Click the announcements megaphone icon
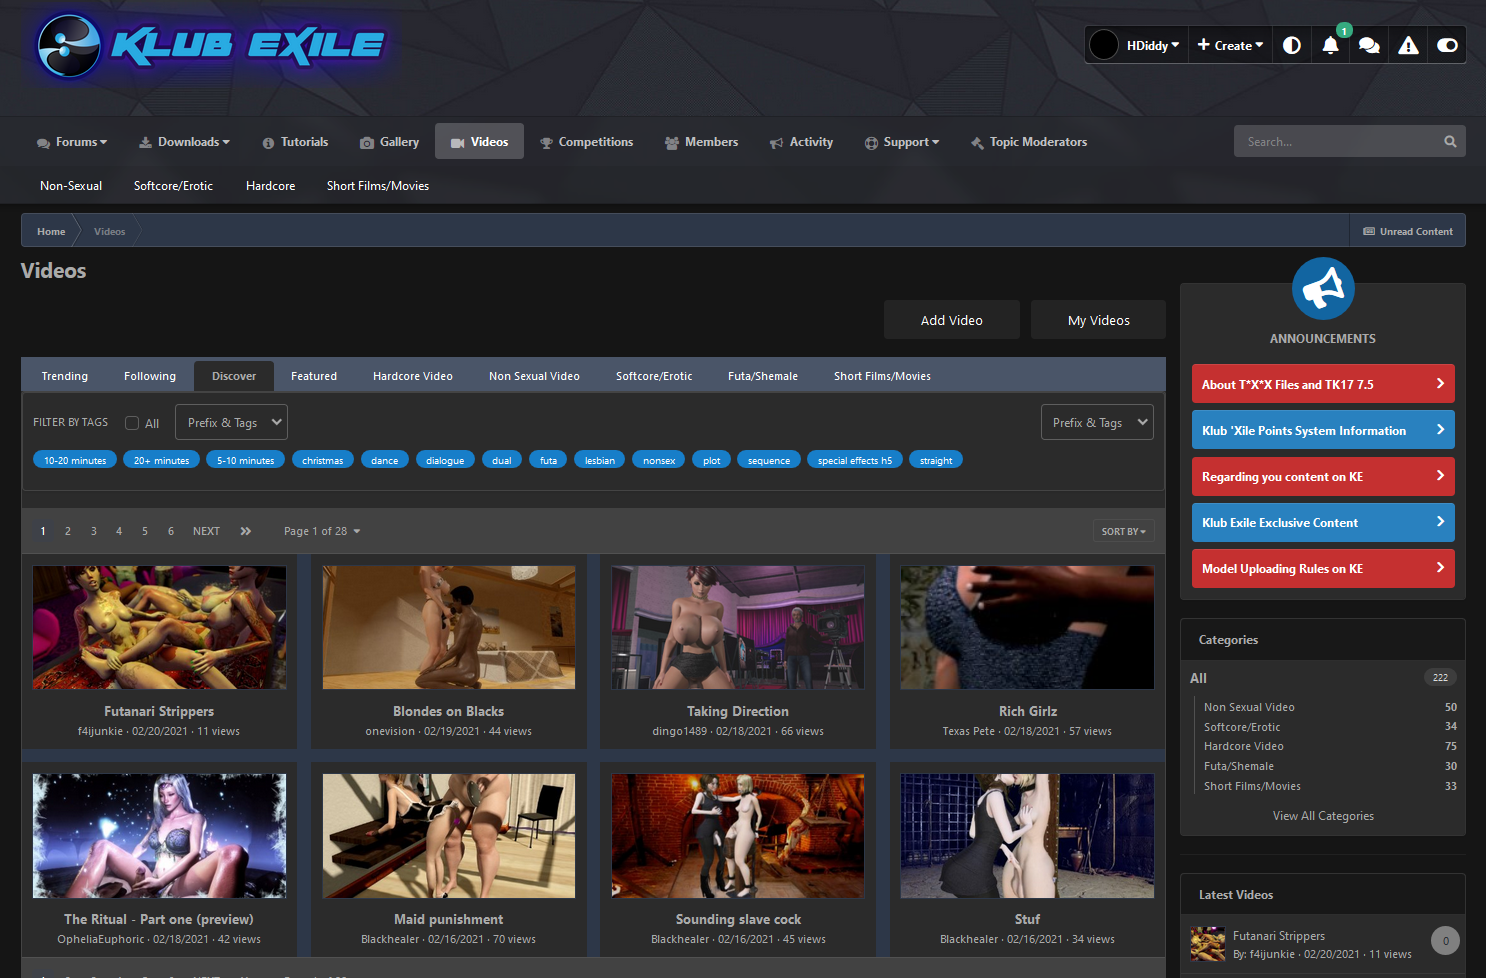This screenshot has height=978, width=1486. 1323,289
